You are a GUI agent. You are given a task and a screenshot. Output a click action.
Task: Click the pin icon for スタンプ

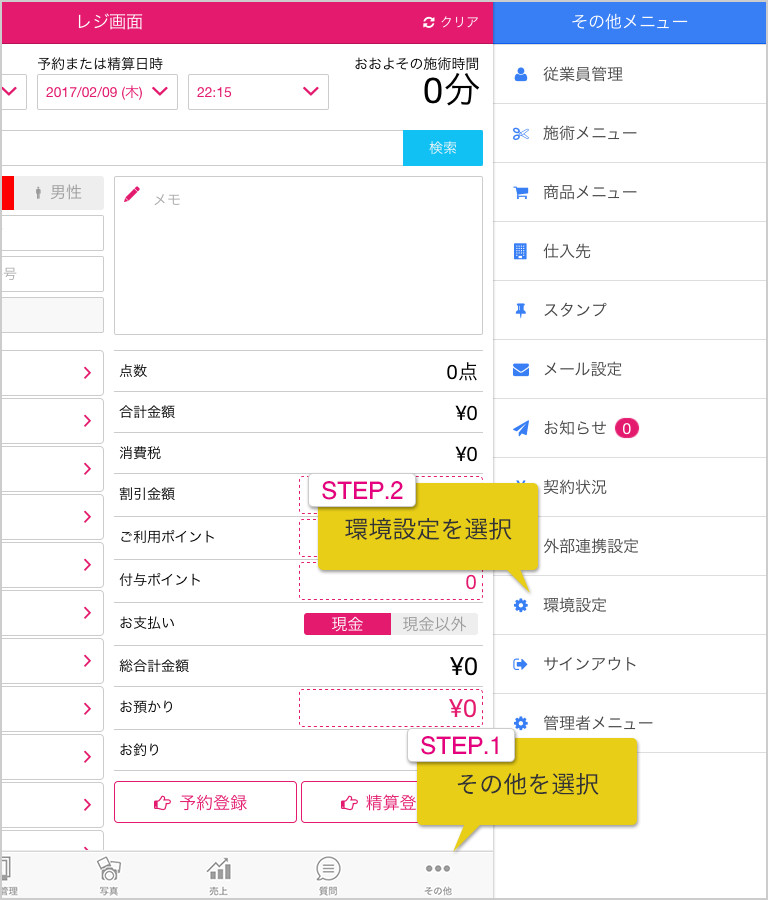521,311
